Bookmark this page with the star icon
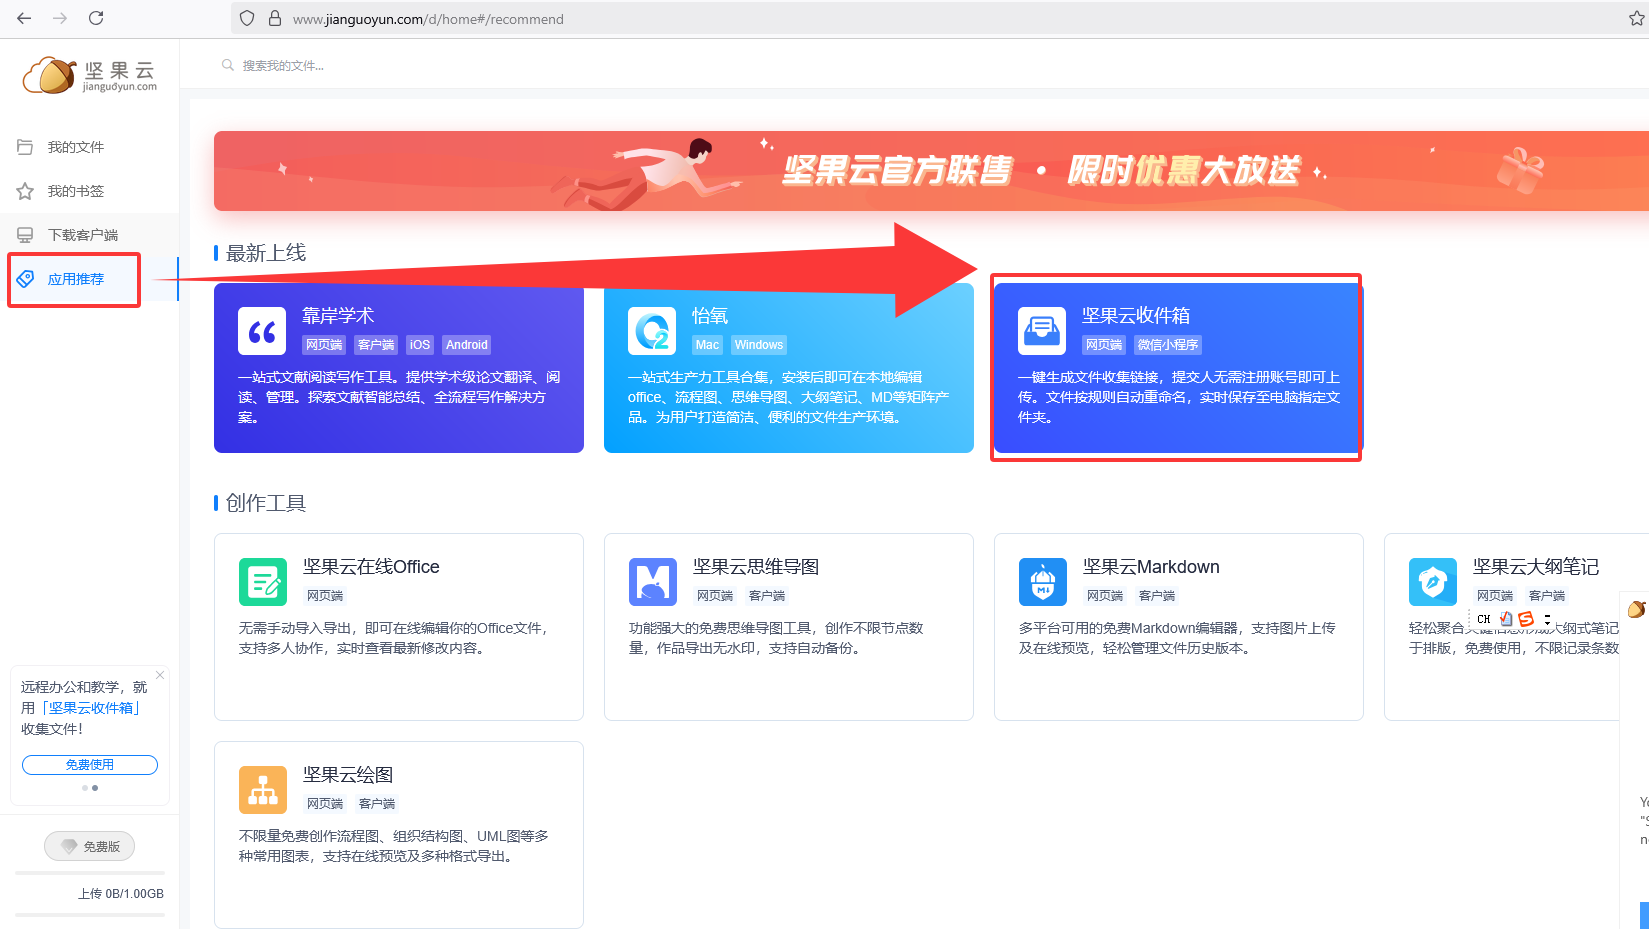The width and height of the screenshot is (1649, 929). 1637,18
